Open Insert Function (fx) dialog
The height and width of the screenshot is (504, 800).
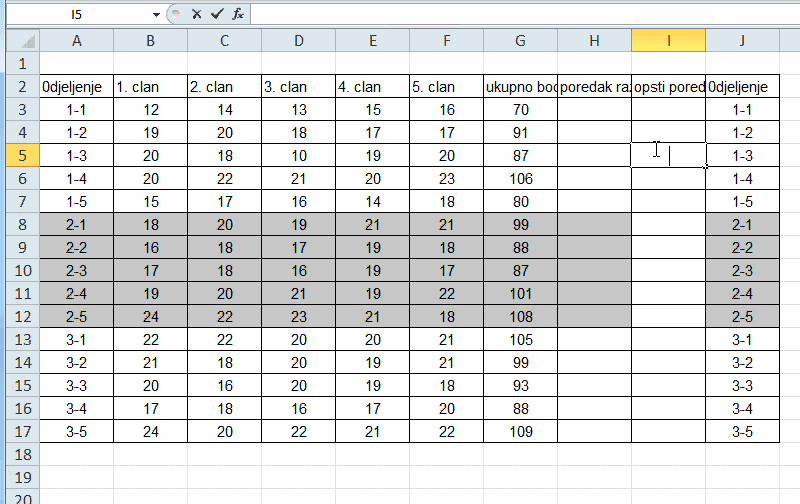click(x=237, y=14)
